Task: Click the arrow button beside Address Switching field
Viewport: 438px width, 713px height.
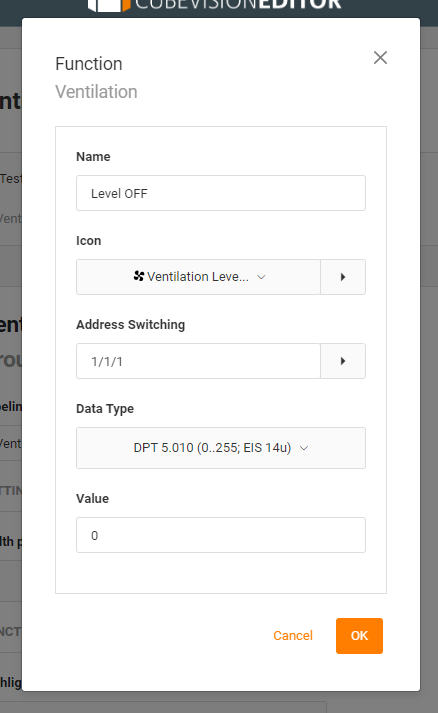Action: [343, 361]
